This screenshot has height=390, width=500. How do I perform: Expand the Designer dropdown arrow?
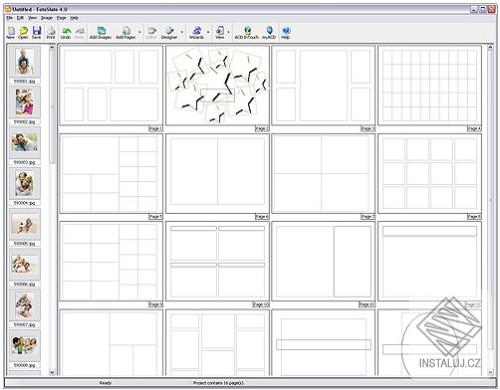pos(182,32)
